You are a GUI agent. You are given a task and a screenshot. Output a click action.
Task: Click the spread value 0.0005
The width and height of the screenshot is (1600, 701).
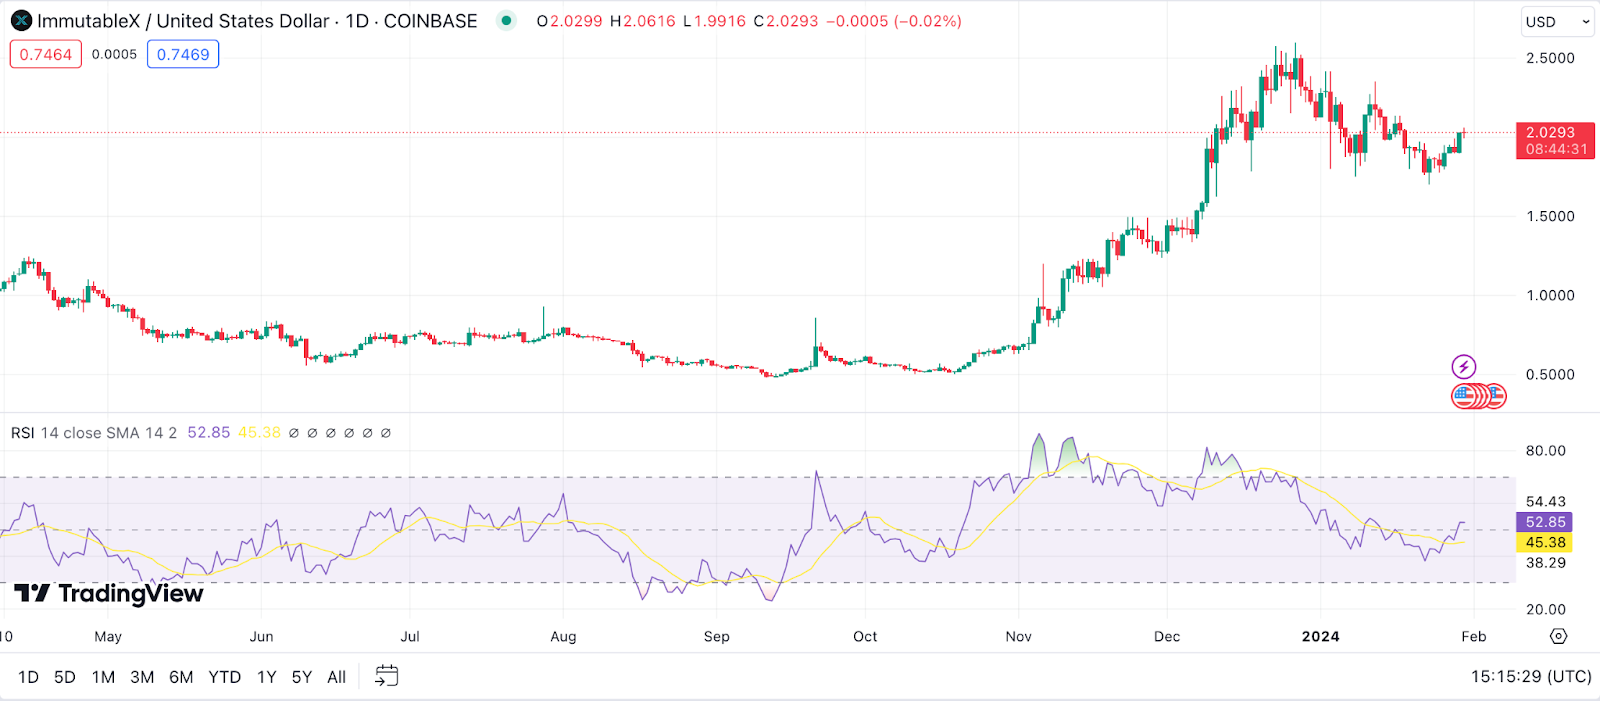[114, 54]
